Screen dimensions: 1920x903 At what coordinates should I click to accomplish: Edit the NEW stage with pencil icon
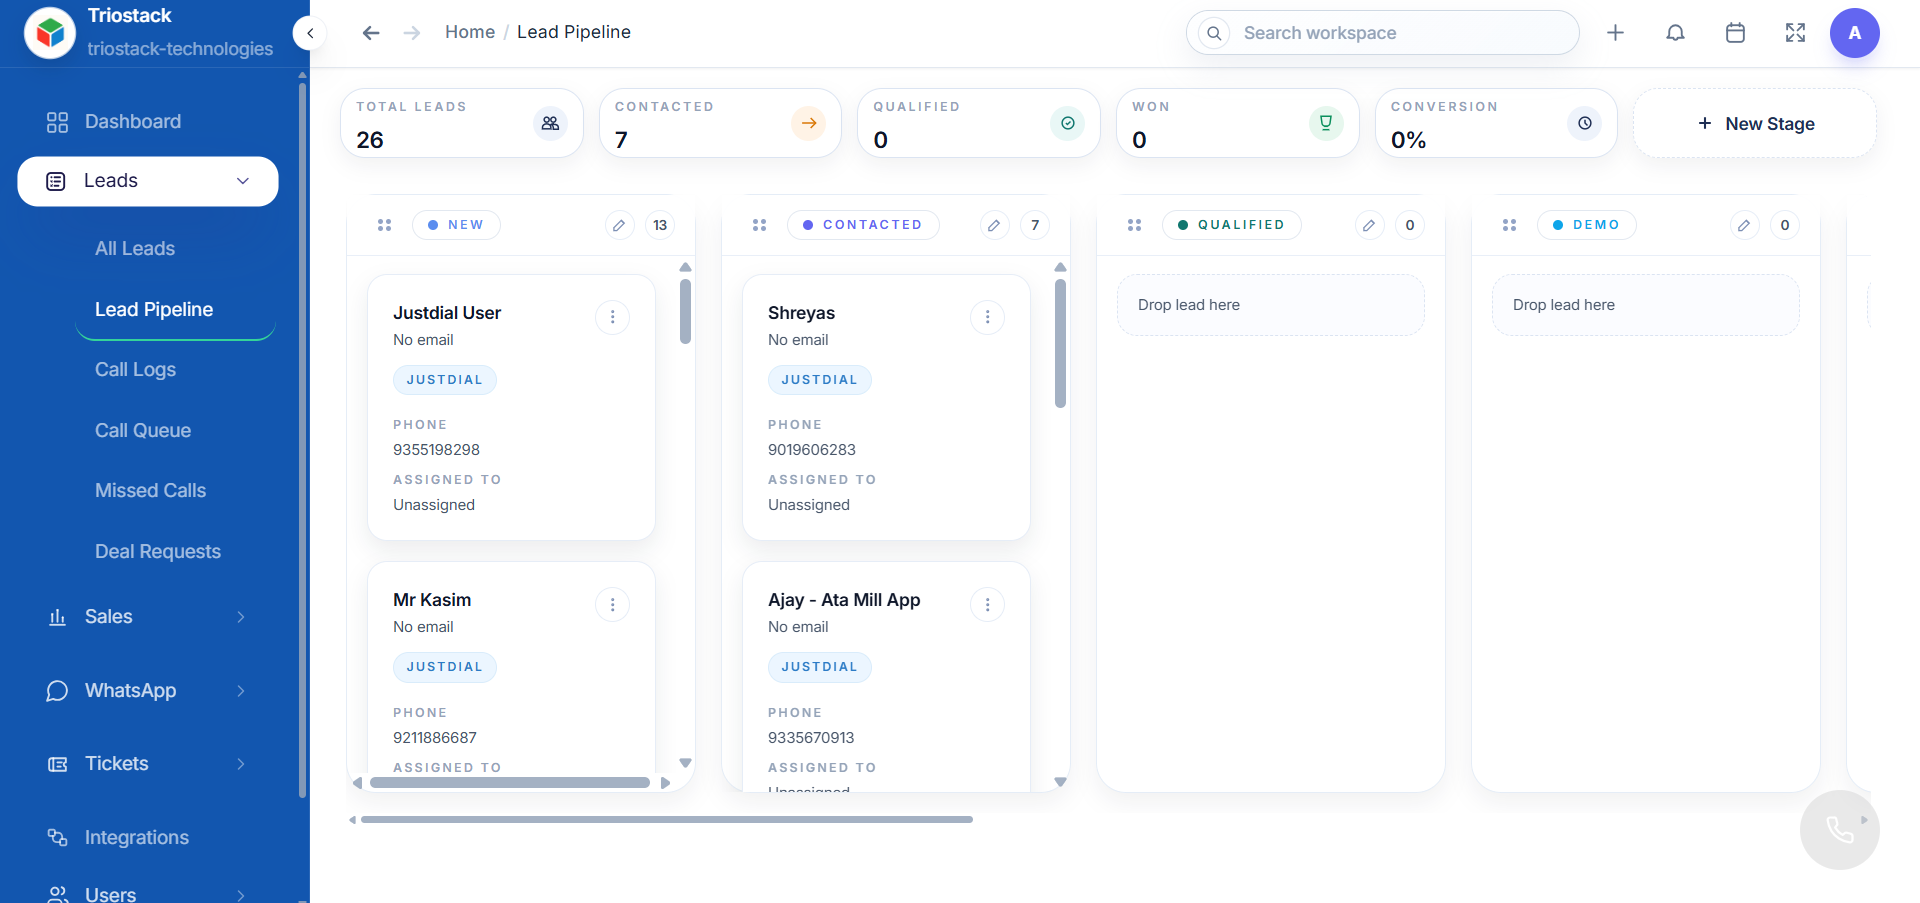[x=619, y=225]
